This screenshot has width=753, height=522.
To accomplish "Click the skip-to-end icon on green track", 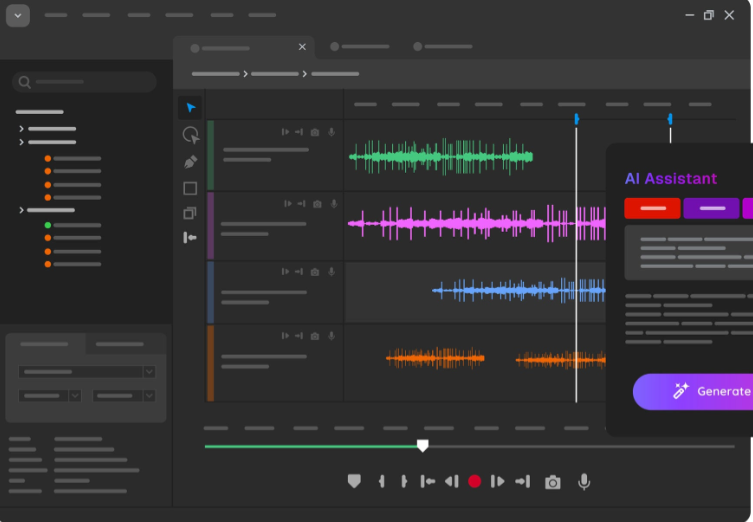I will [x=299, y=132].
